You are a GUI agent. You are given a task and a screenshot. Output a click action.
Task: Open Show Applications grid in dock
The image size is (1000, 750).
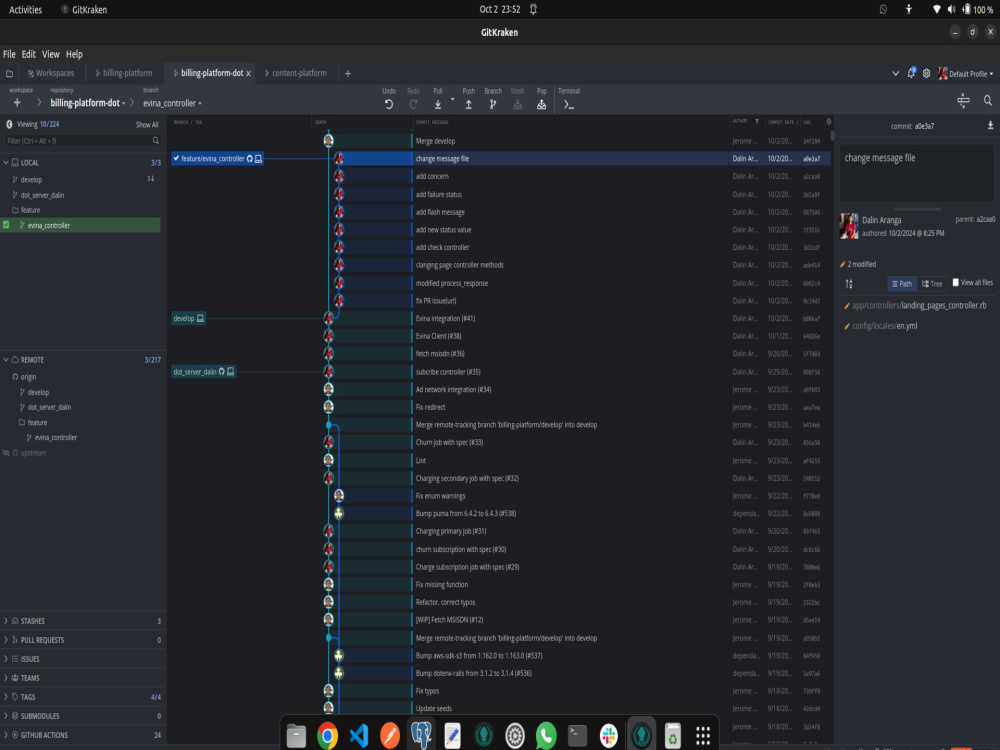pyautogui.click(x=703, y=736)
